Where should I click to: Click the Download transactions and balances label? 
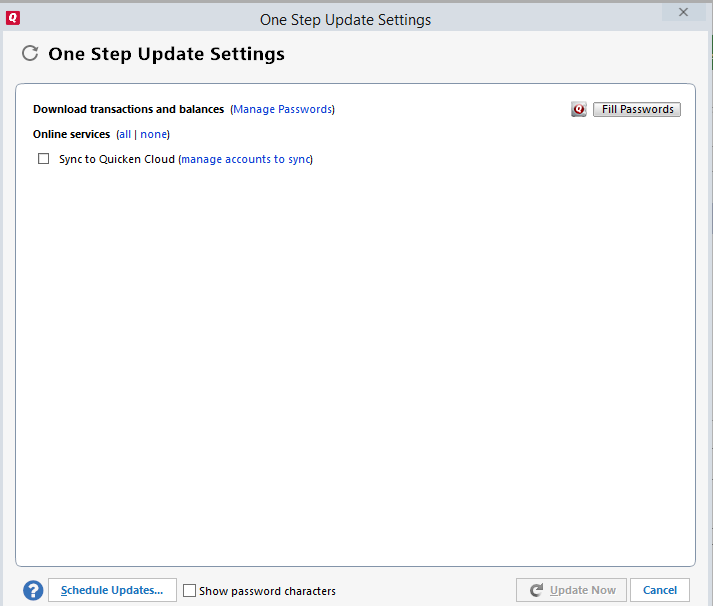[x=129, y=109]
